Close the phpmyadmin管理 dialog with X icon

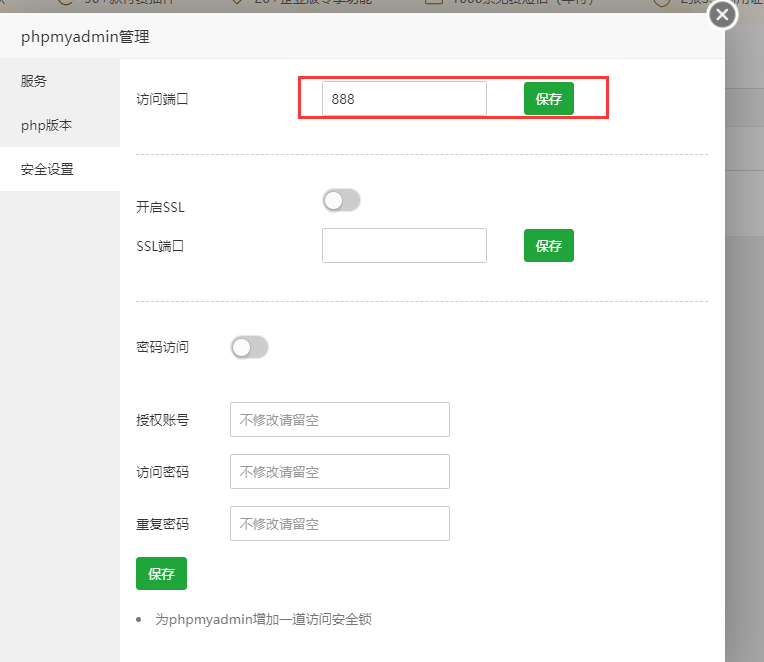[723, 15]
